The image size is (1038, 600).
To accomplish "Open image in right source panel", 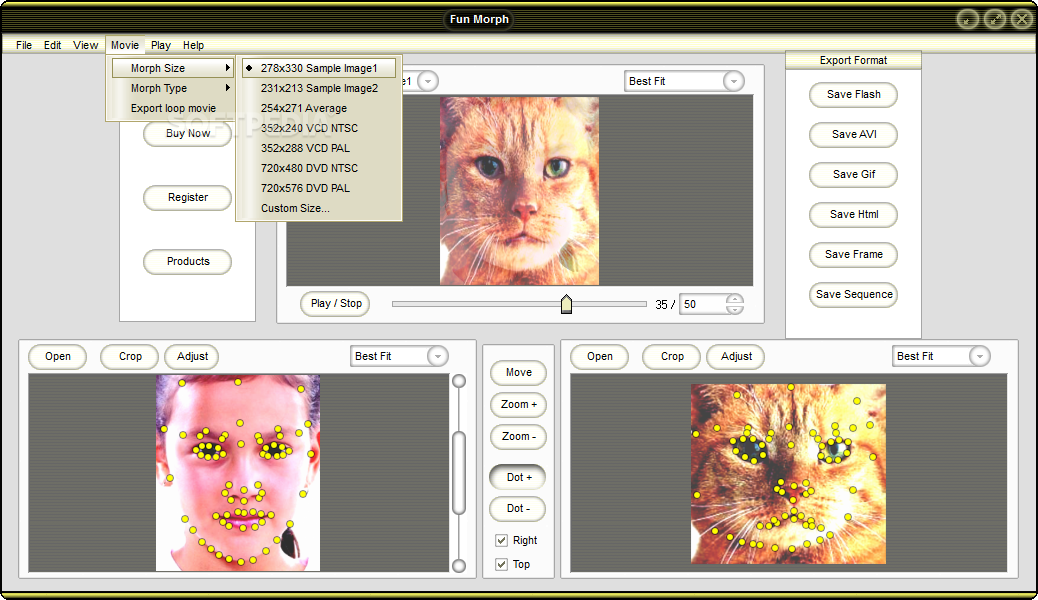I will 600,356.
